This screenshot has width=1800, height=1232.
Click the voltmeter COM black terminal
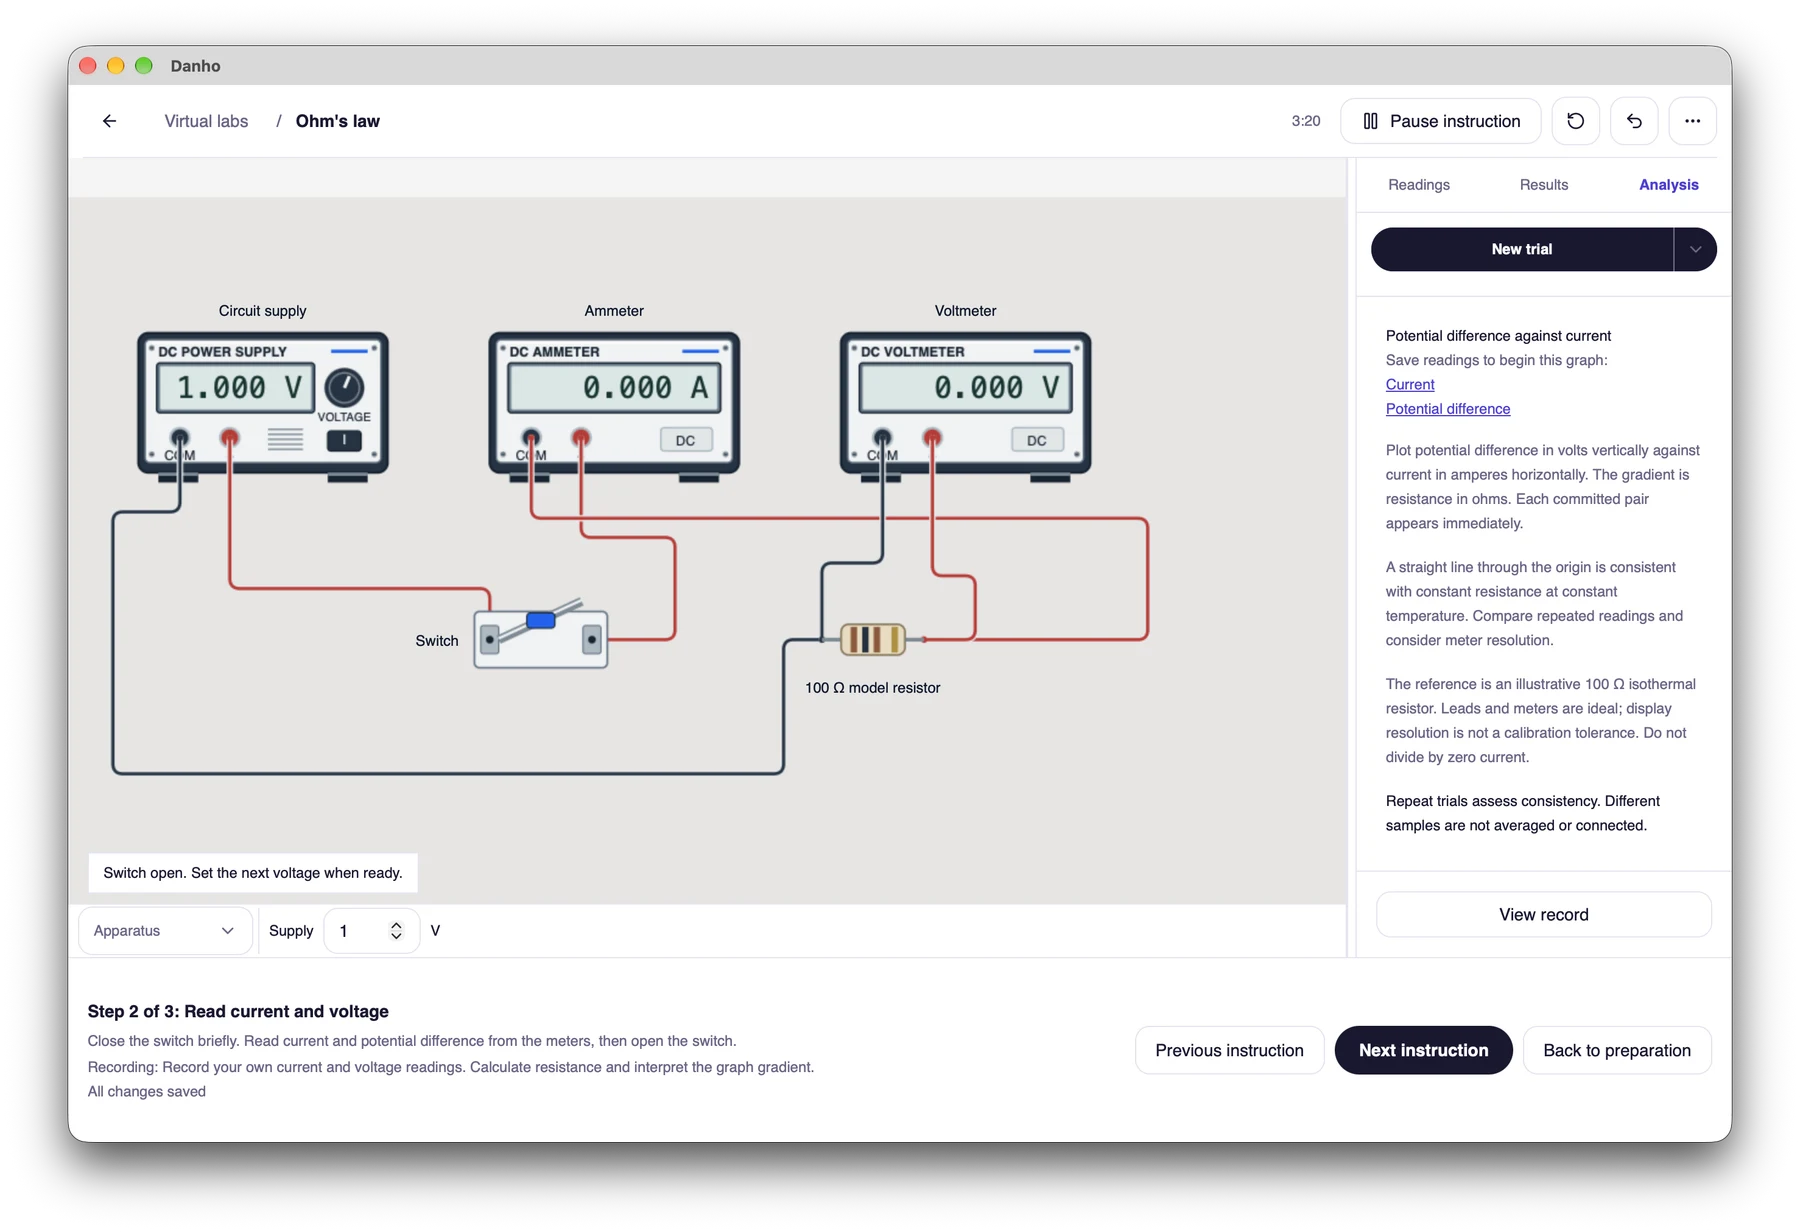tap(882, 437)
